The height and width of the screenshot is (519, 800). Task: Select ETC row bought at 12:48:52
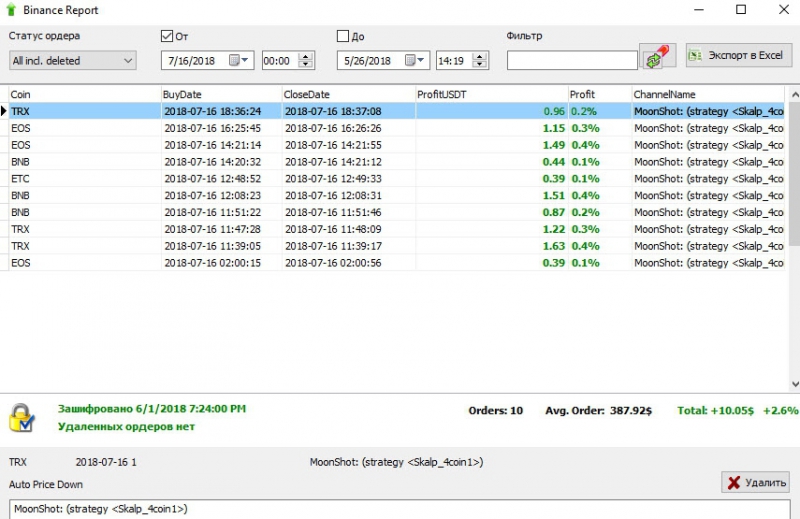pos(396,179)
